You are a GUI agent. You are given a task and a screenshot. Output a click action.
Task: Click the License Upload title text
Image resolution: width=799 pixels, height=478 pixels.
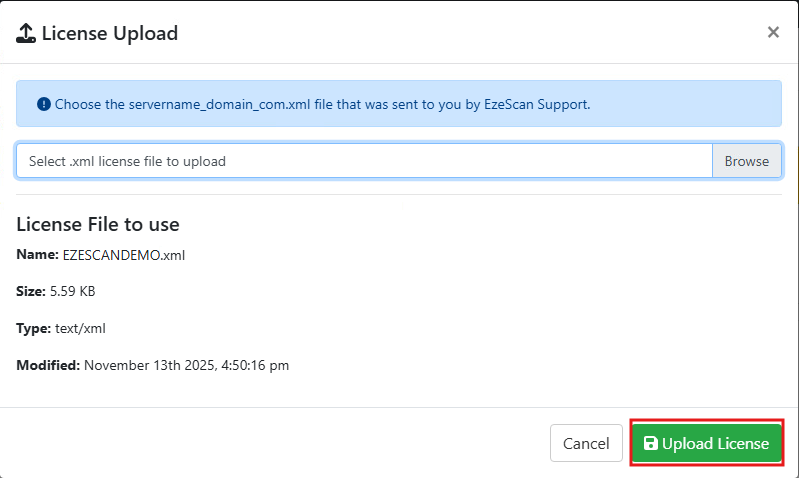110,33
